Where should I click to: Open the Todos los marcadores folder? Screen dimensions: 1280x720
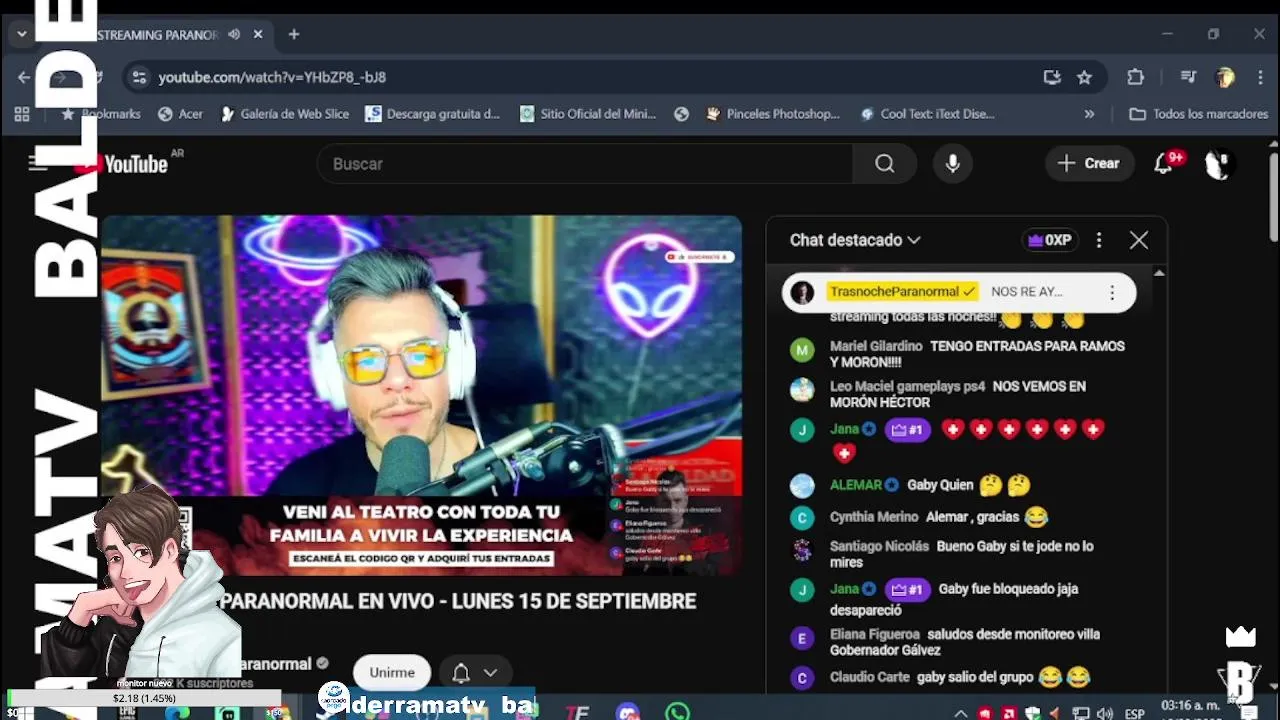click(x=1199, y=114)
